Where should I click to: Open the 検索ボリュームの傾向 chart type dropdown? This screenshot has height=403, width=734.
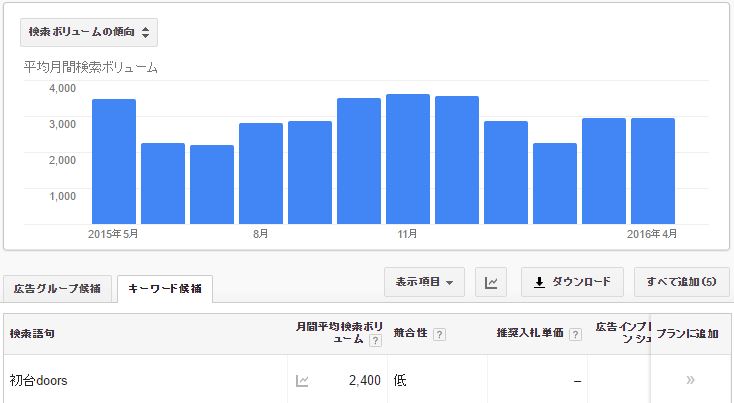tap(88, 32)
